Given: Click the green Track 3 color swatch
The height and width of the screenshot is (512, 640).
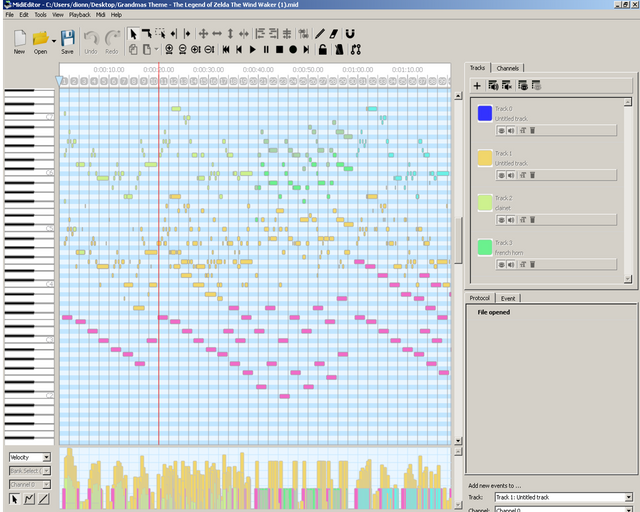Looking at the screenshot, I should (485, 247).
